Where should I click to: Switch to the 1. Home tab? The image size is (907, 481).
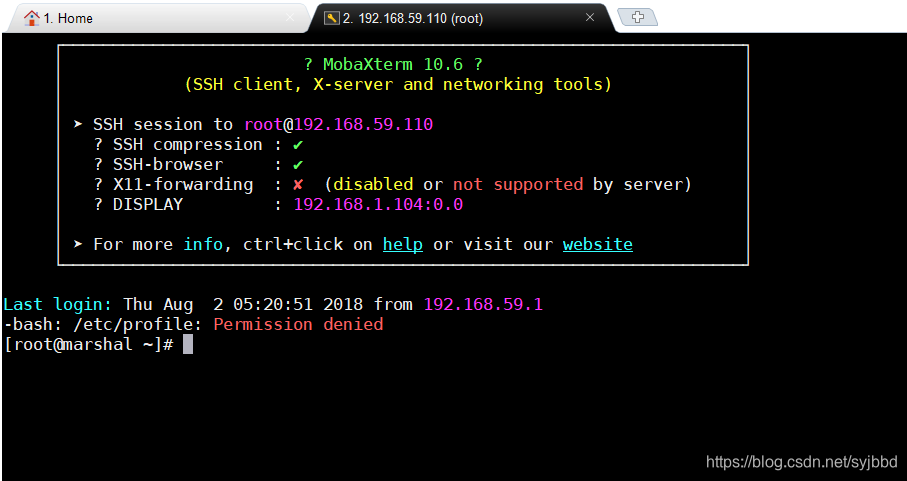click(156, 18)
